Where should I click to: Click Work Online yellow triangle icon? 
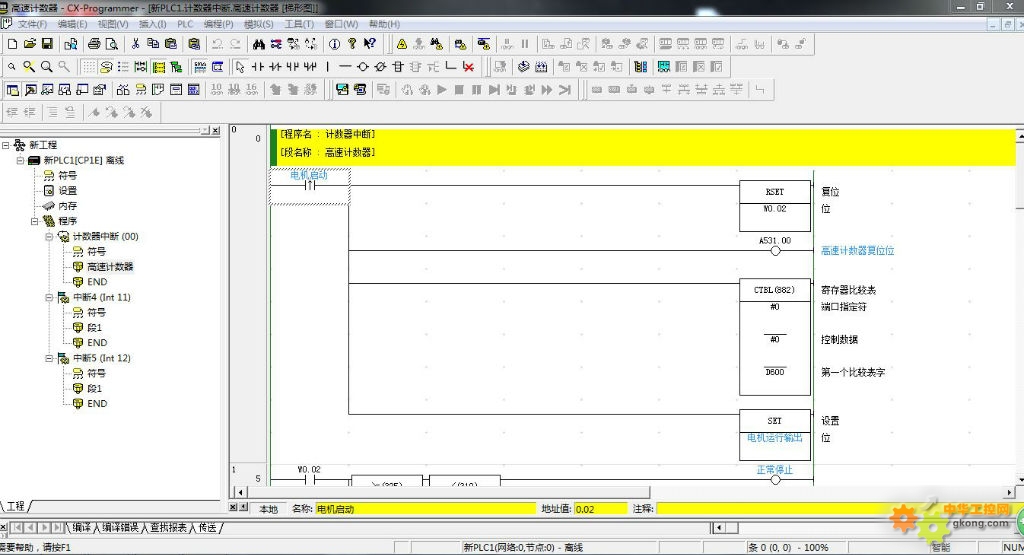point(402,44)
